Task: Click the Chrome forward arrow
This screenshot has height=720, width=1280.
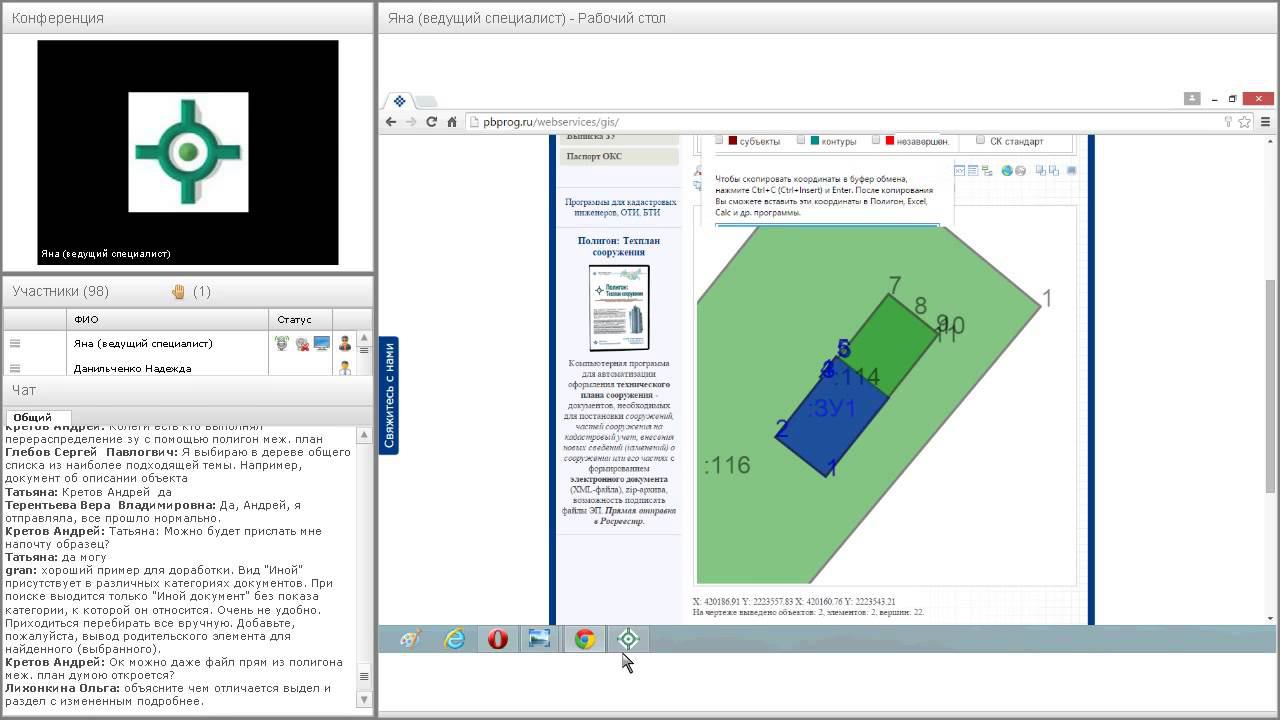Action: click(x=411, y=122)
